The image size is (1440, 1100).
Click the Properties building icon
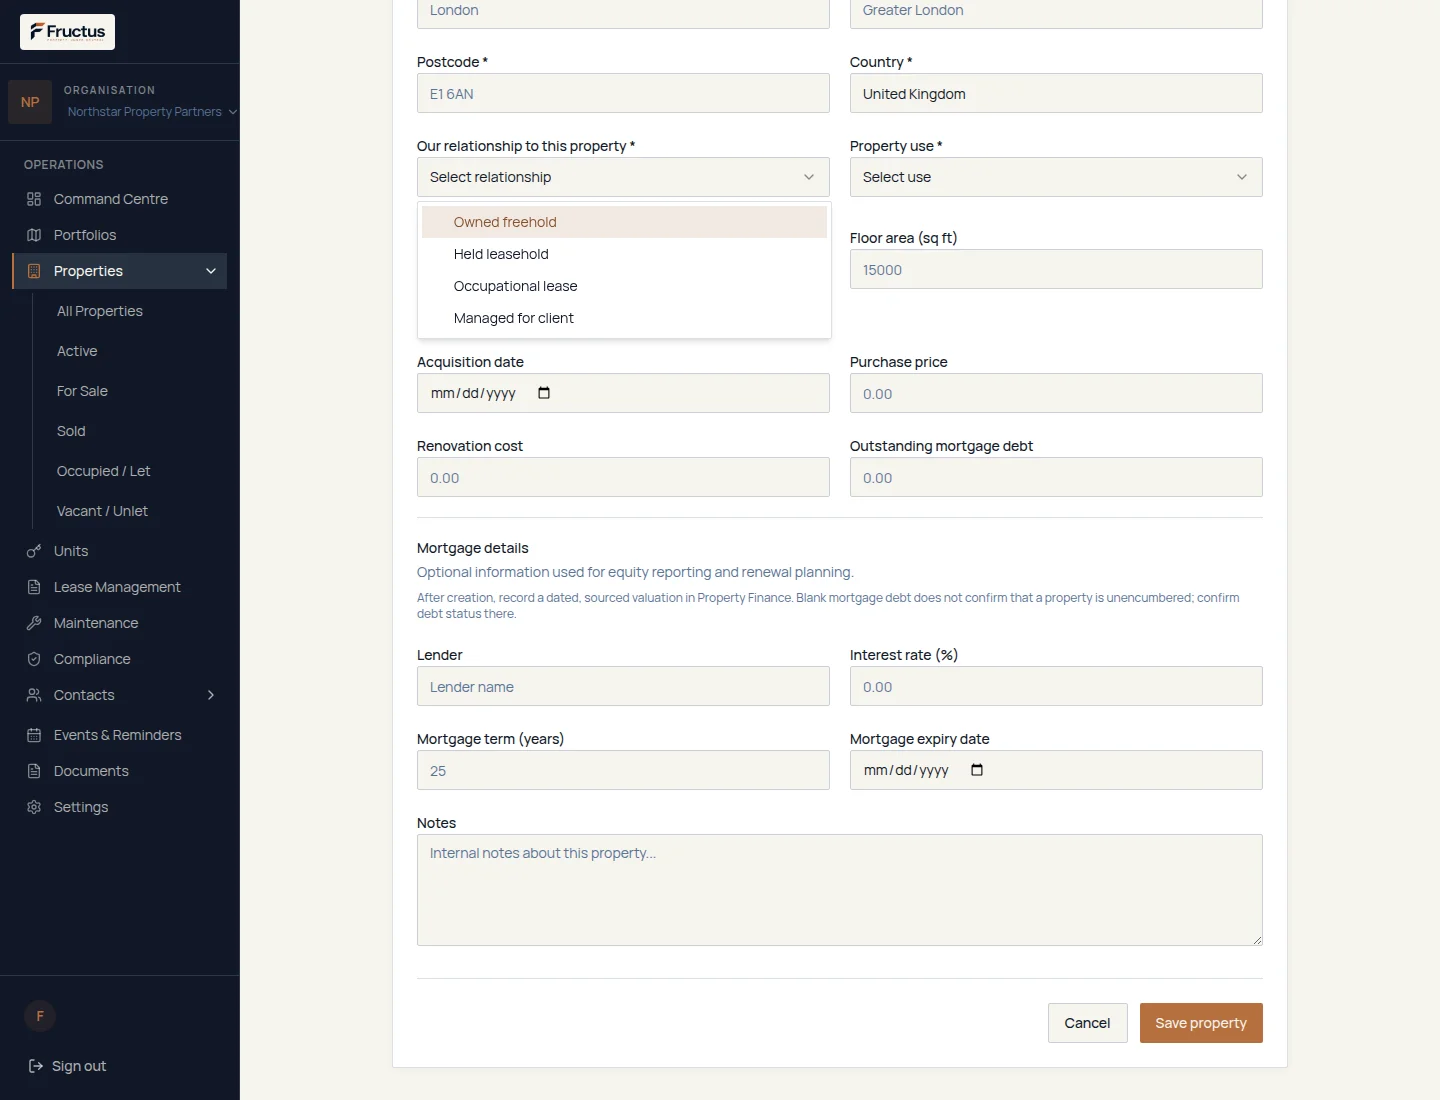34,271
